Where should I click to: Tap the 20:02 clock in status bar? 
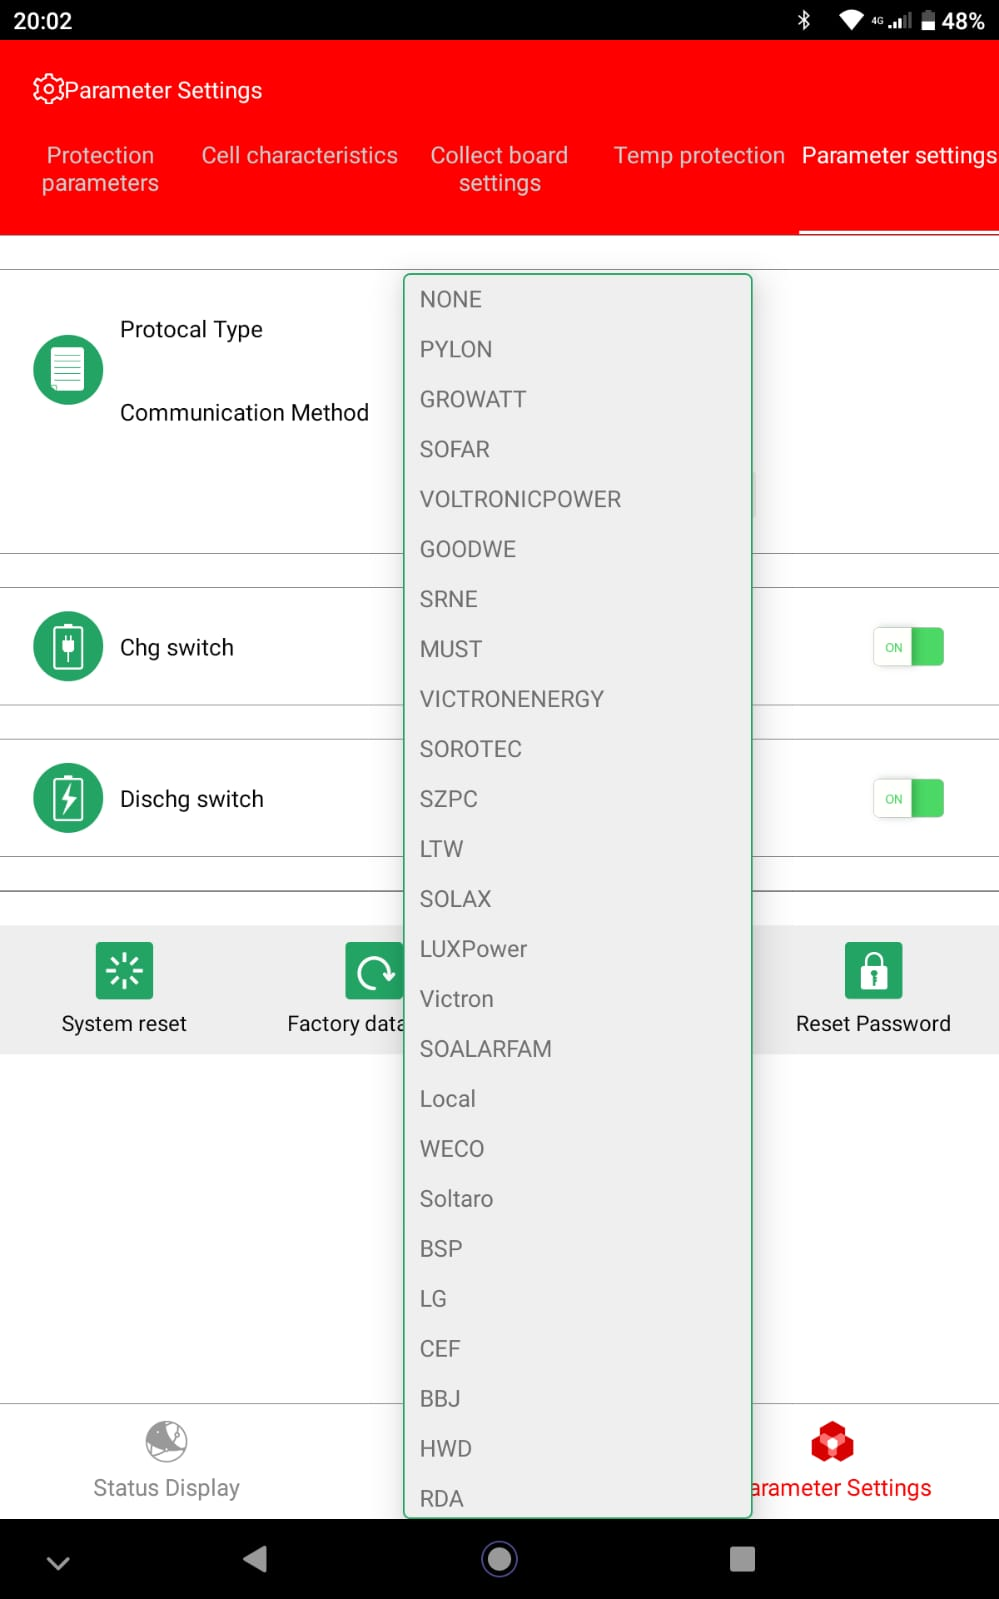[43, 21]
